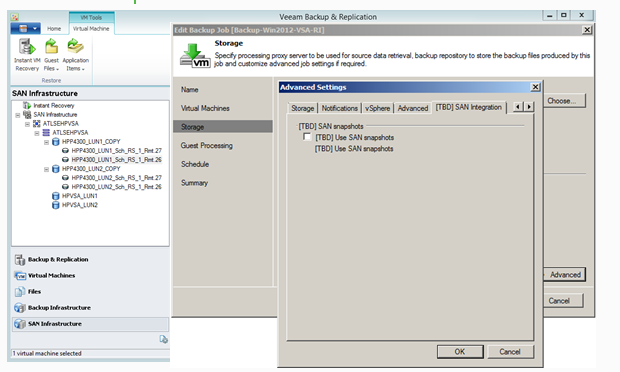Click the Advanced button in Edit Backup Job
This screenshot has height=372, width=620.
click(564, 275)
